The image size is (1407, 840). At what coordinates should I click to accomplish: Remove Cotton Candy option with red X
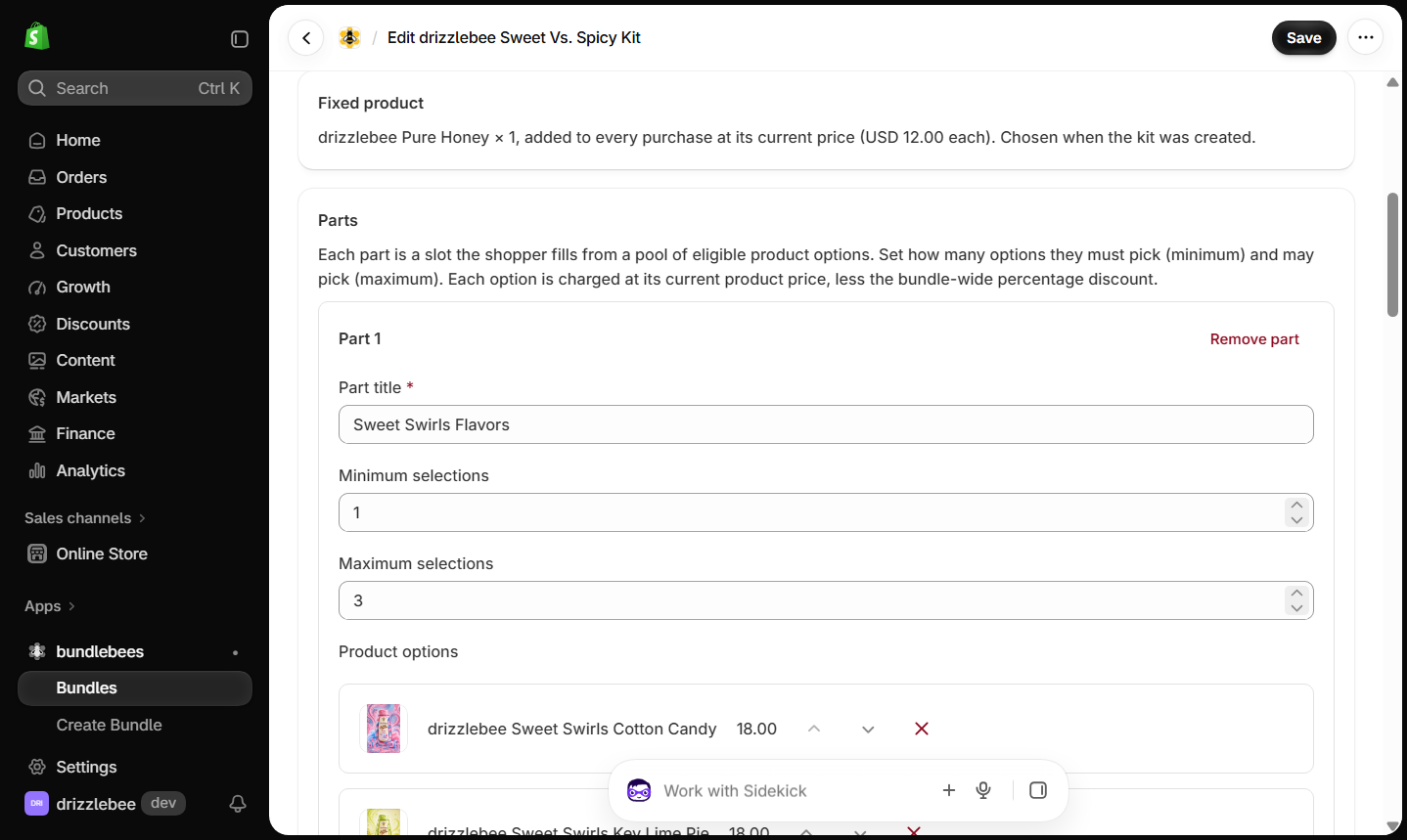[922, 729]
